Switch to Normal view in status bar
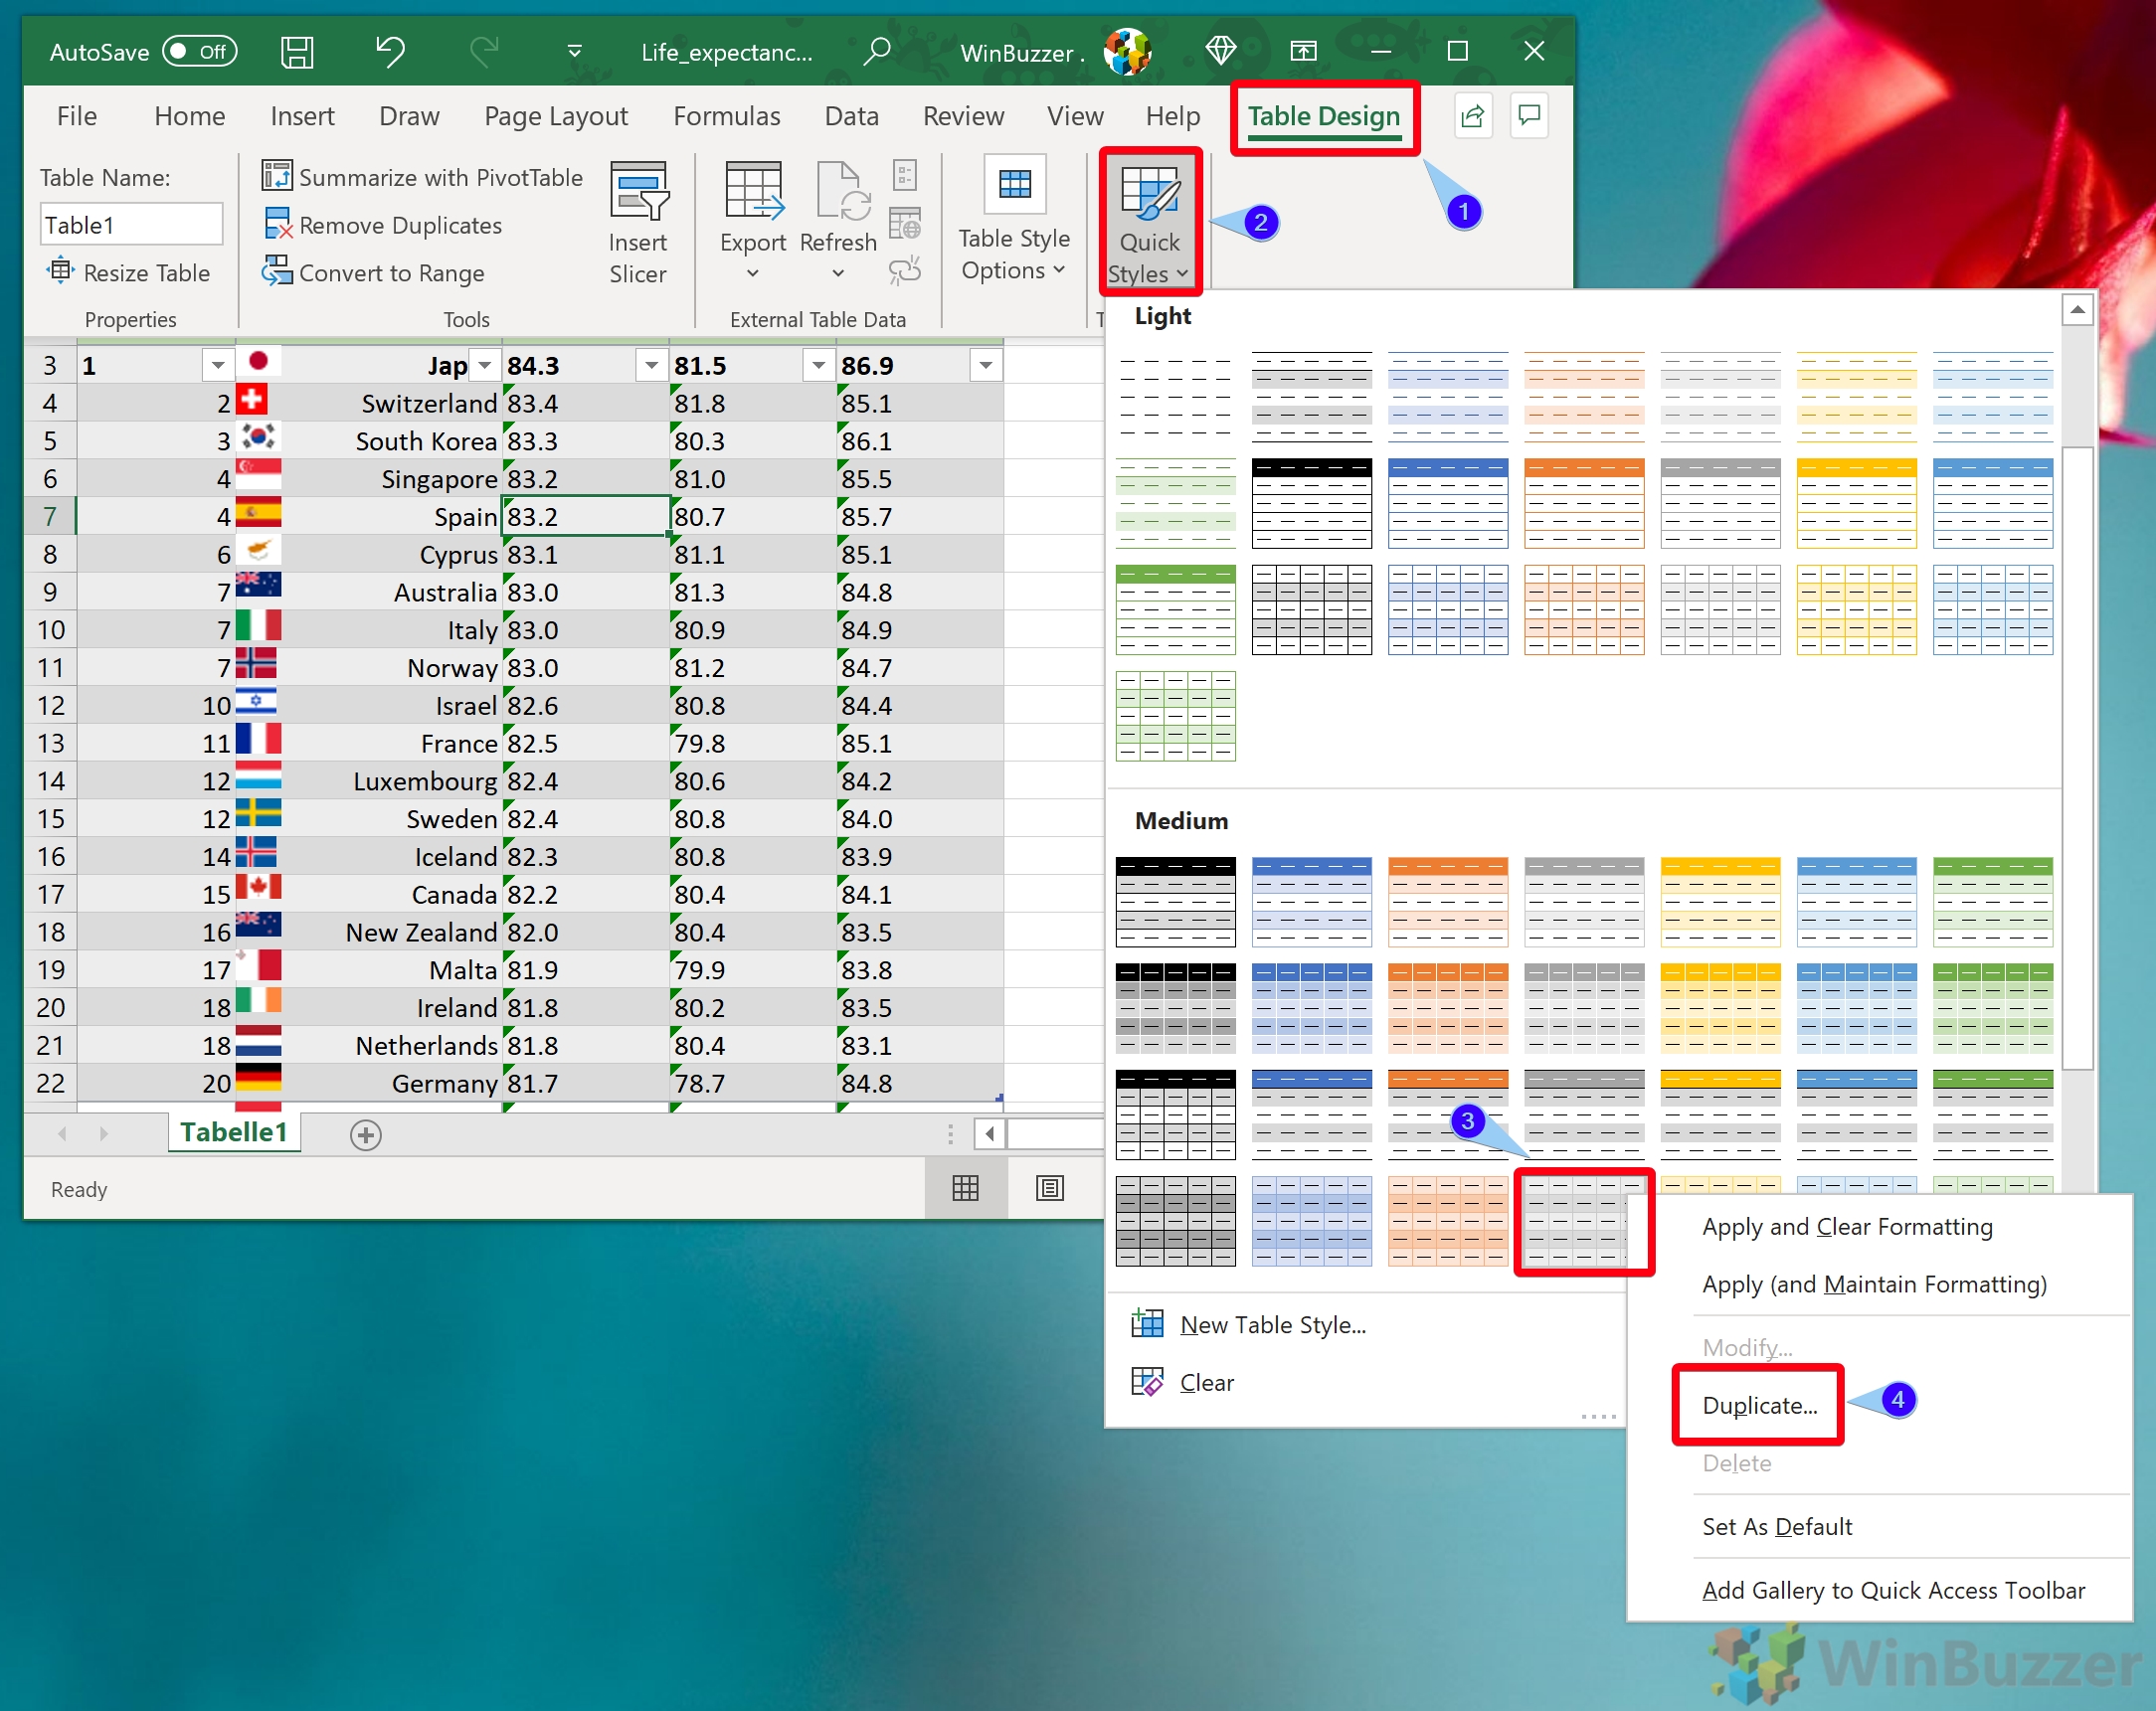 (x=965, y=1188)
